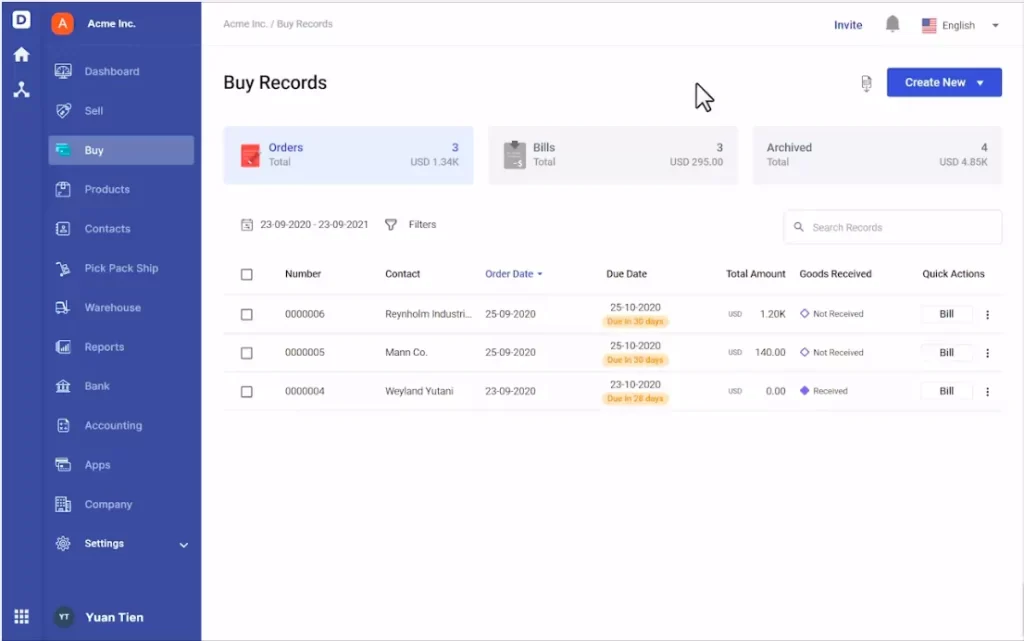Click the Due Date column header
The image size is (1024, 641).
point(626,274)
